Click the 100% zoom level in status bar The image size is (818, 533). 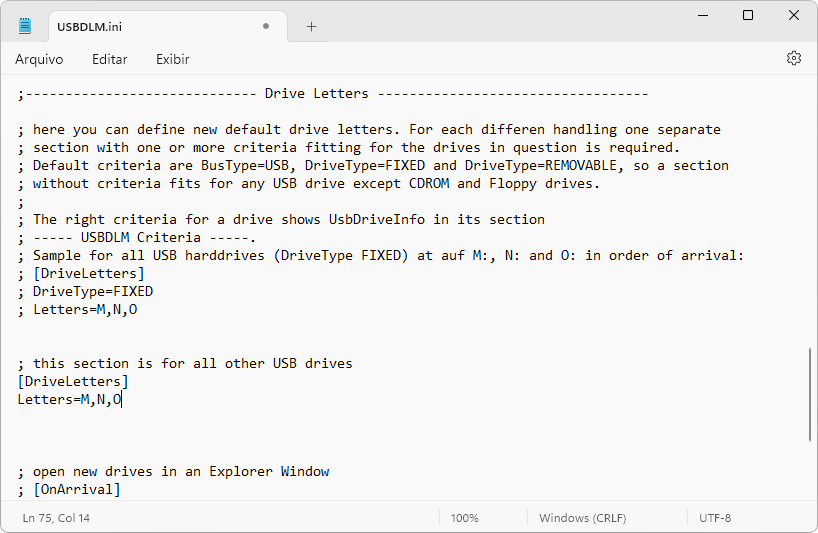click(x=464, y=518)
